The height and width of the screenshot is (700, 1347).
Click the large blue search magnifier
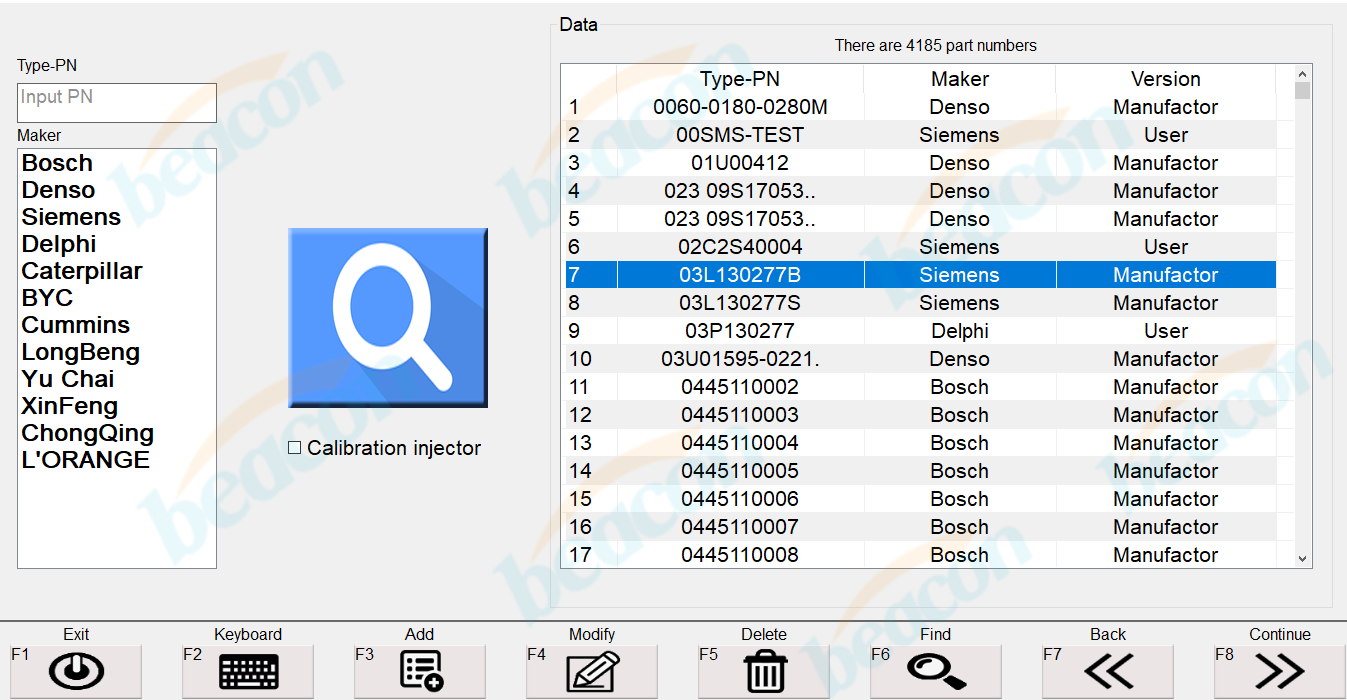tap(388, 318)
